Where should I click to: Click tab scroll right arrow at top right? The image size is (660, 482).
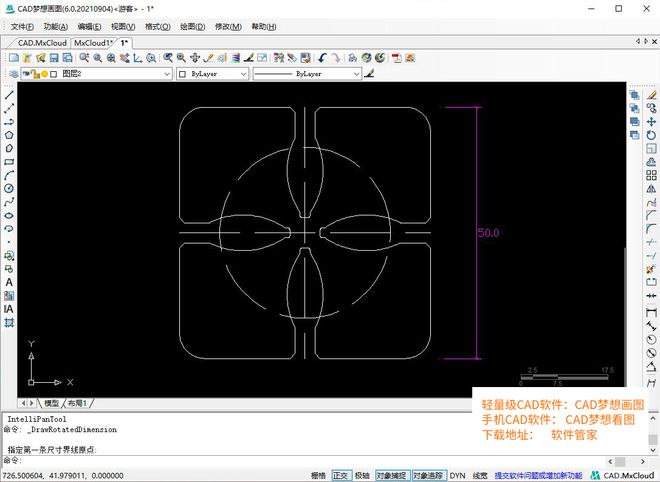tap(647, 41)
